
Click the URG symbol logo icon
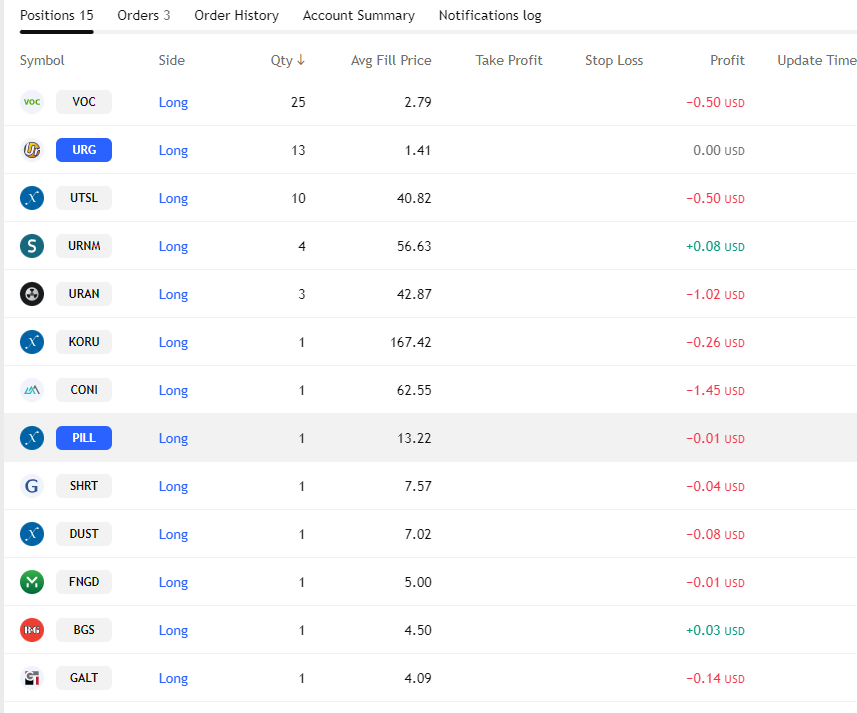pos(32,150)
